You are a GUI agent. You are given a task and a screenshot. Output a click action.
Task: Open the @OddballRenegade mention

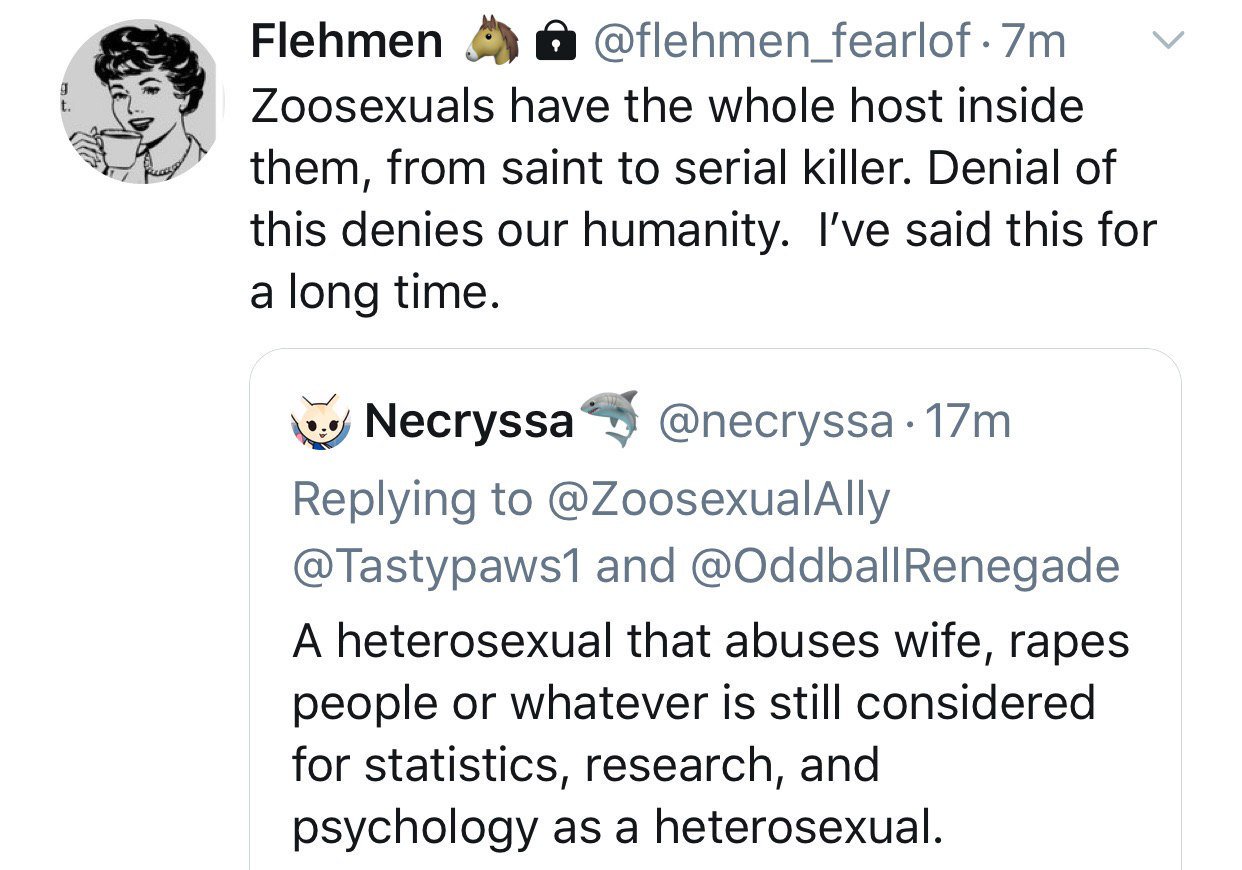[904, 566]
